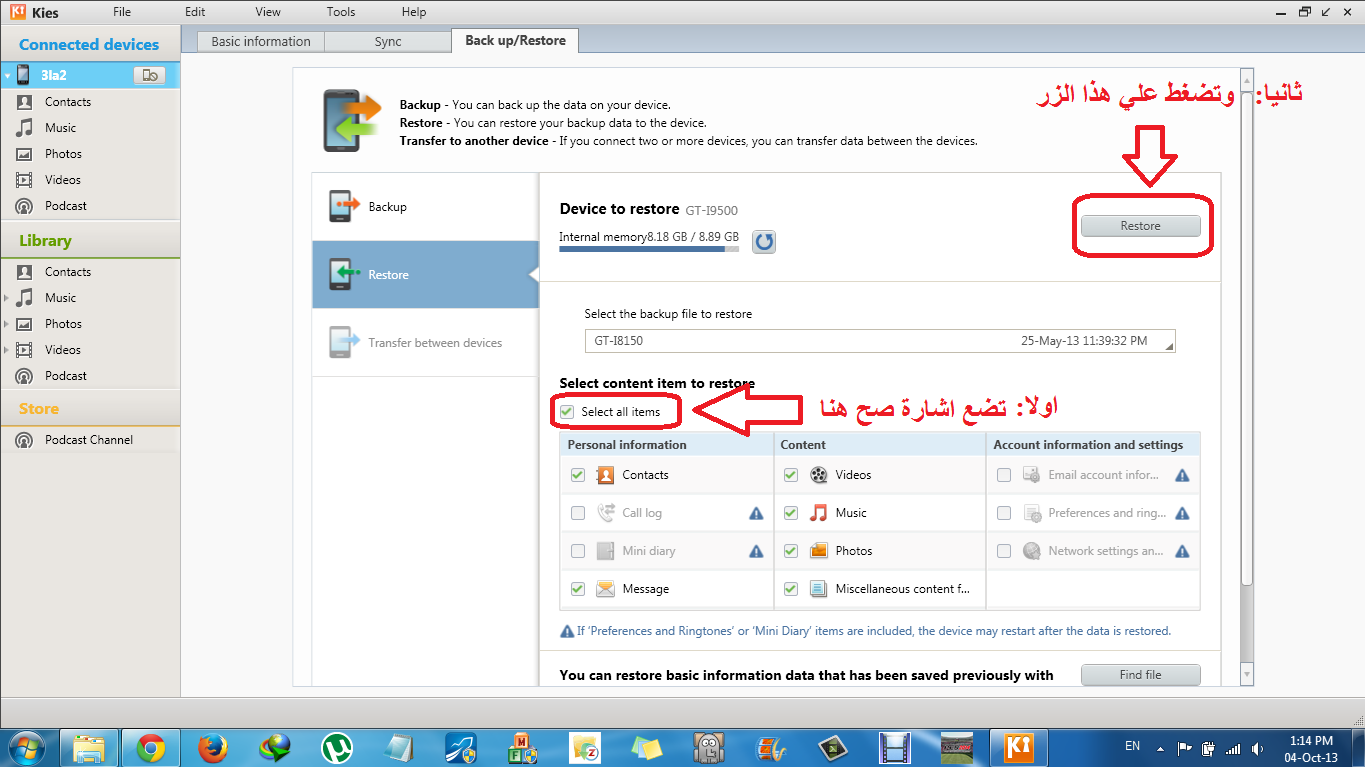1365x767 pixels.
Task: Open the Tools menu
Action: (x=341, y=12)
